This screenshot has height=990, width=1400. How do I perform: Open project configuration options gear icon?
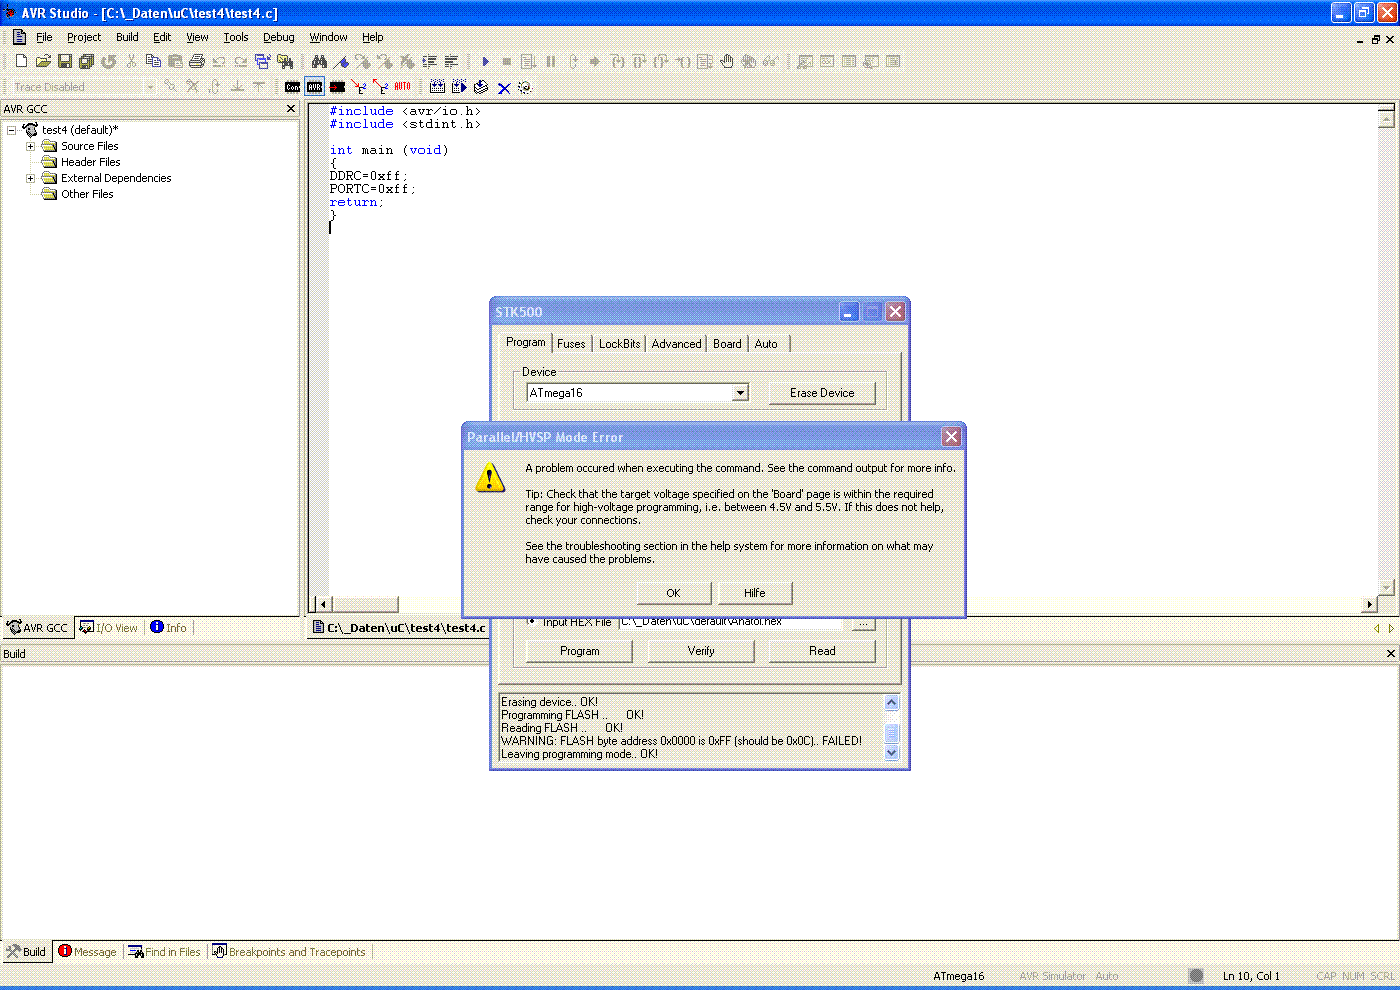click(x=525, y=87)
